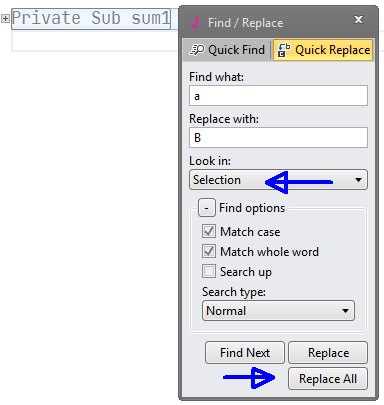Open the Search type Normal dropdown
Image resolution: width=384 pixels, height=405 pixels.
[278, 311]
